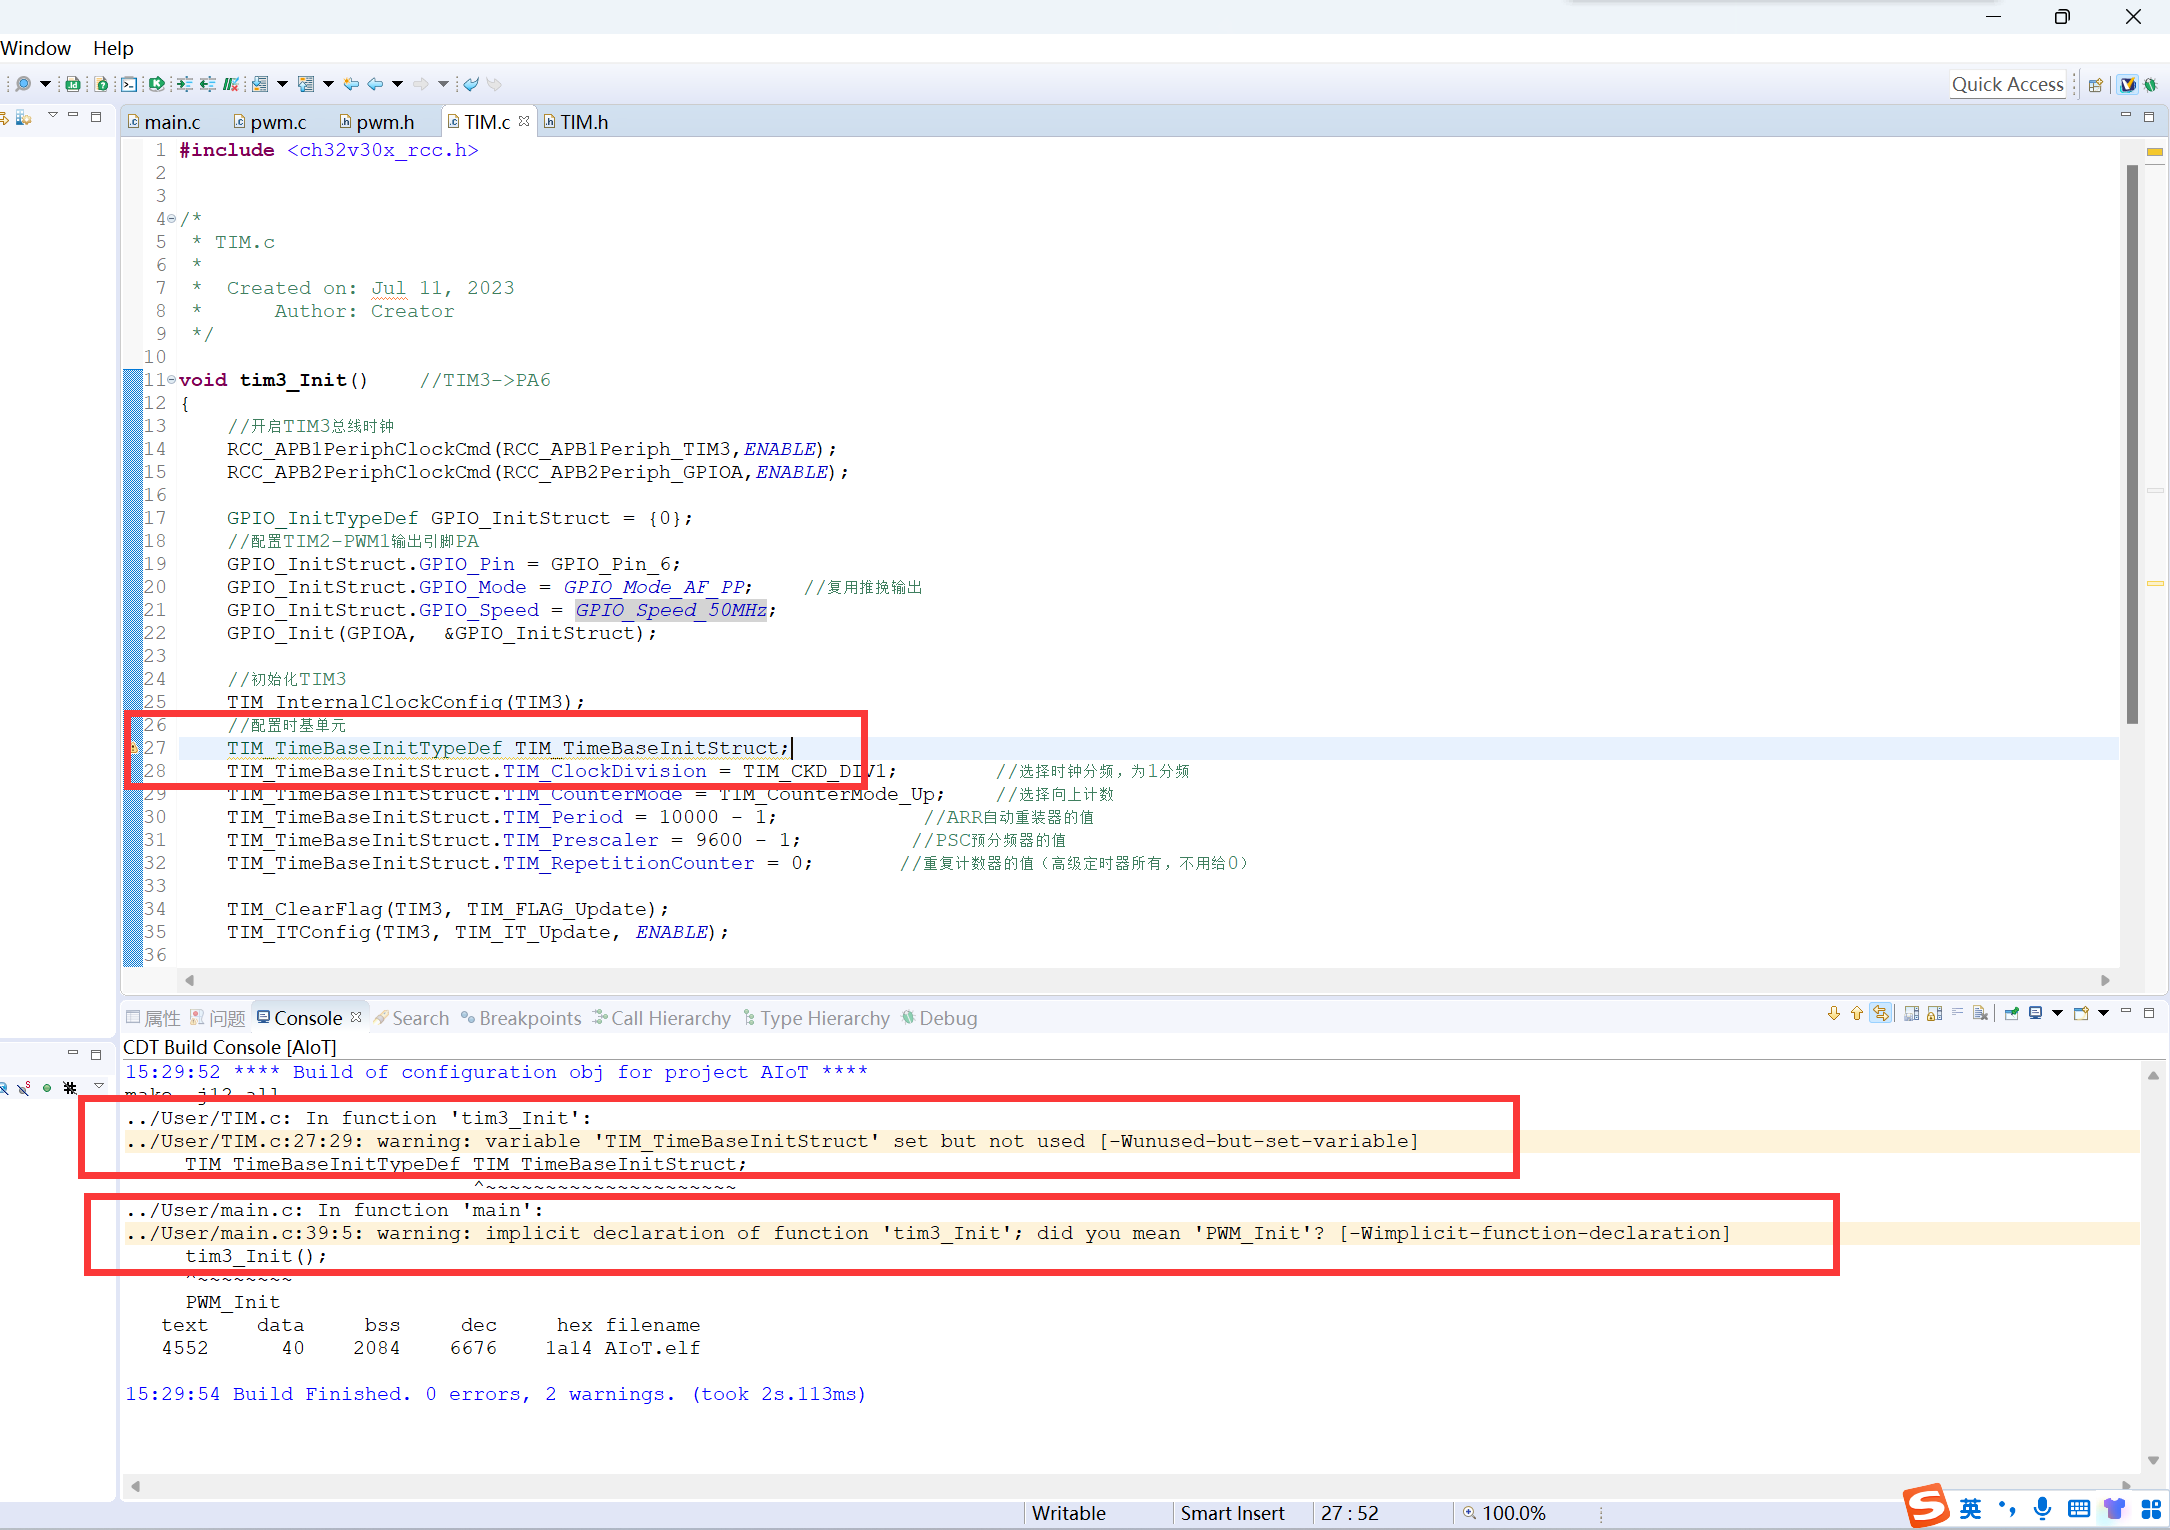
Task: Close the TIM.c editor tab
Action: (524, 121)
